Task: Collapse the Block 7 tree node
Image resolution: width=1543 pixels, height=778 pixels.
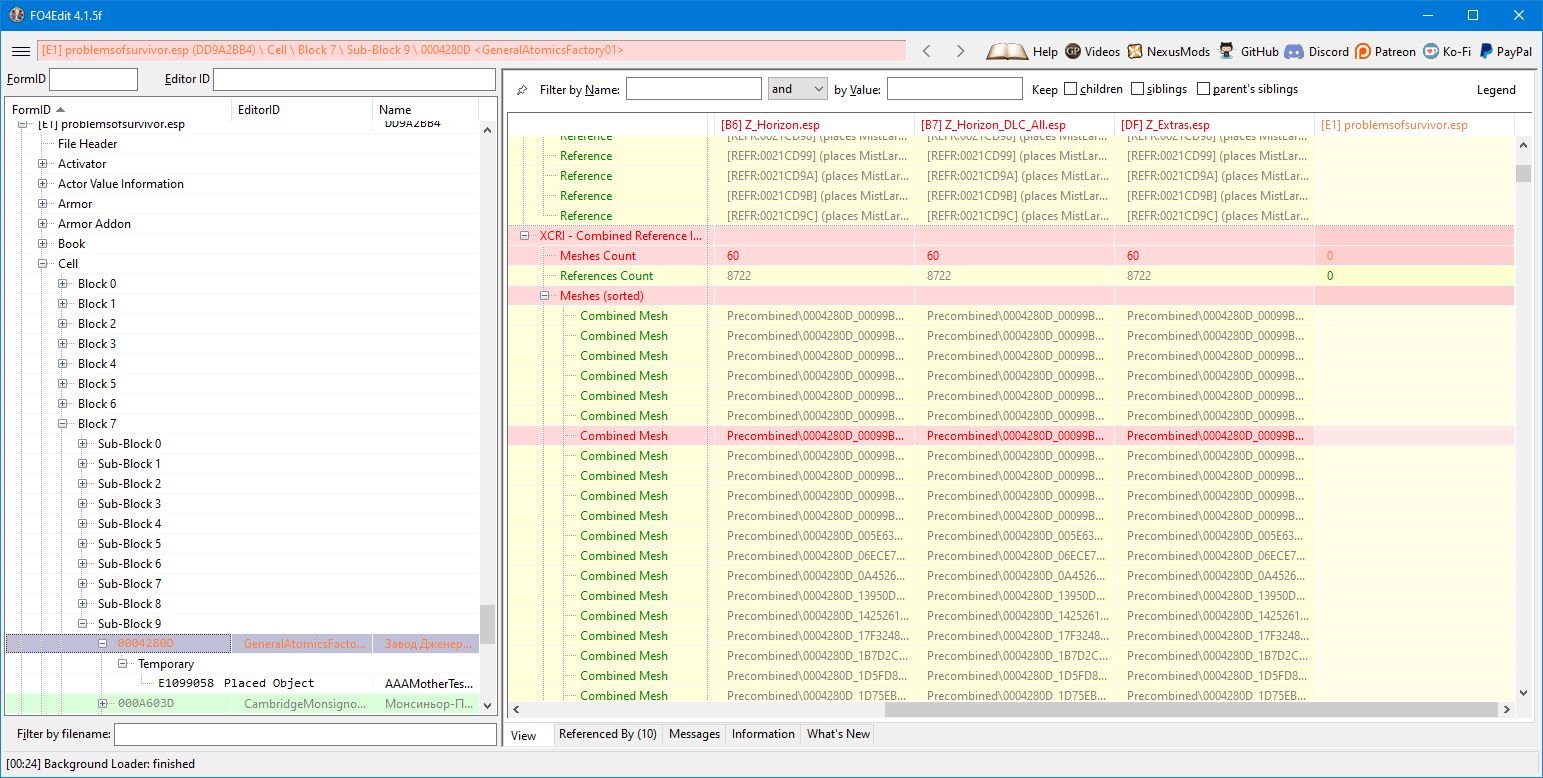Action: 63,424
